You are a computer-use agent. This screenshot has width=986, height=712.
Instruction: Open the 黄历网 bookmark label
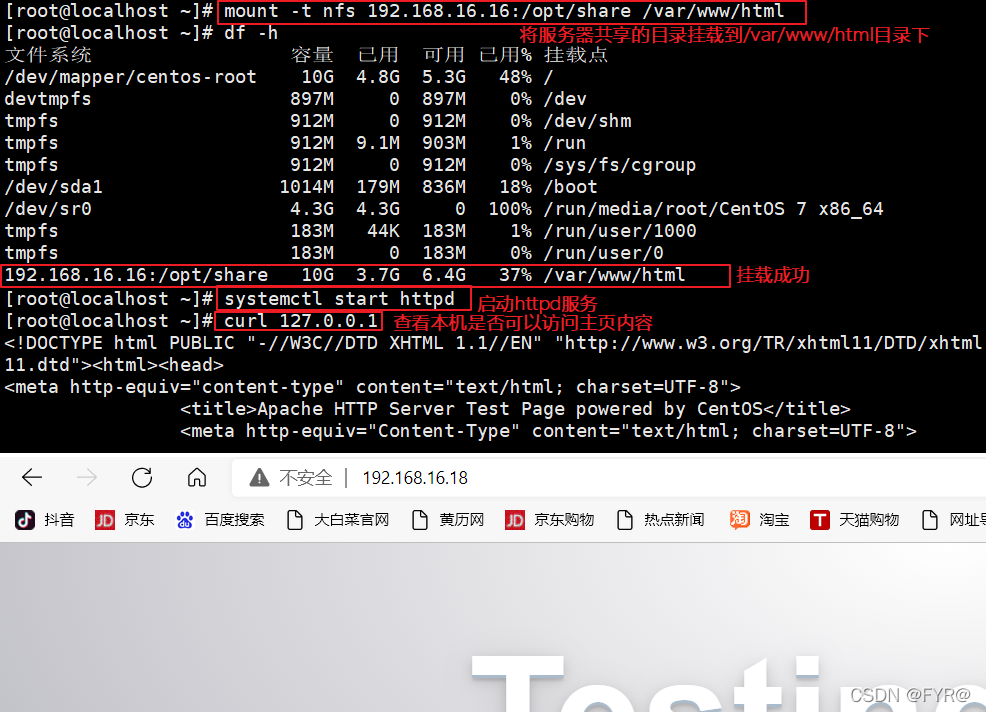tap(462, 520)
